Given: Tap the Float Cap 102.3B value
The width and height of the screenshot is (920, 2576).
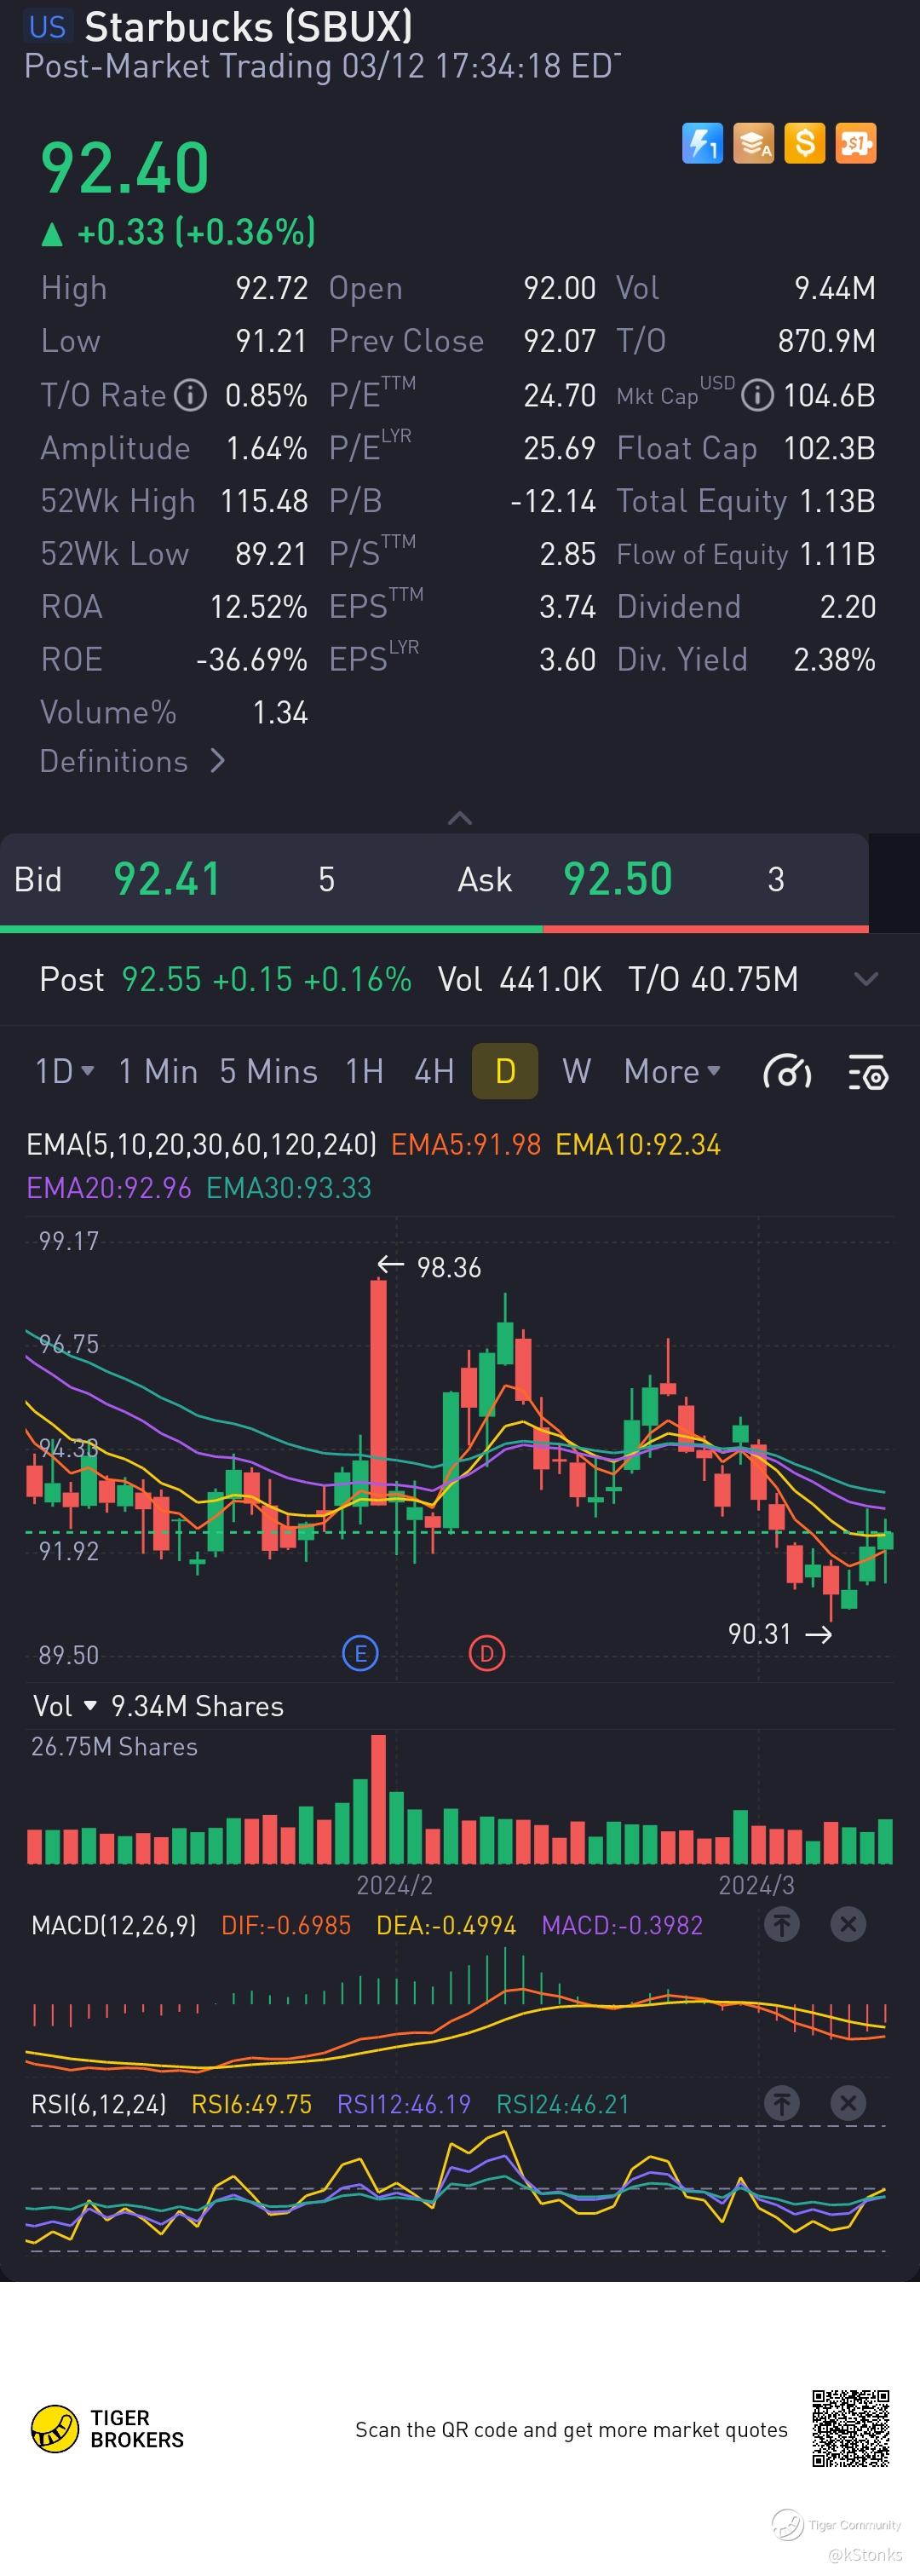Looking at the screenshot, I should point(829,448).
